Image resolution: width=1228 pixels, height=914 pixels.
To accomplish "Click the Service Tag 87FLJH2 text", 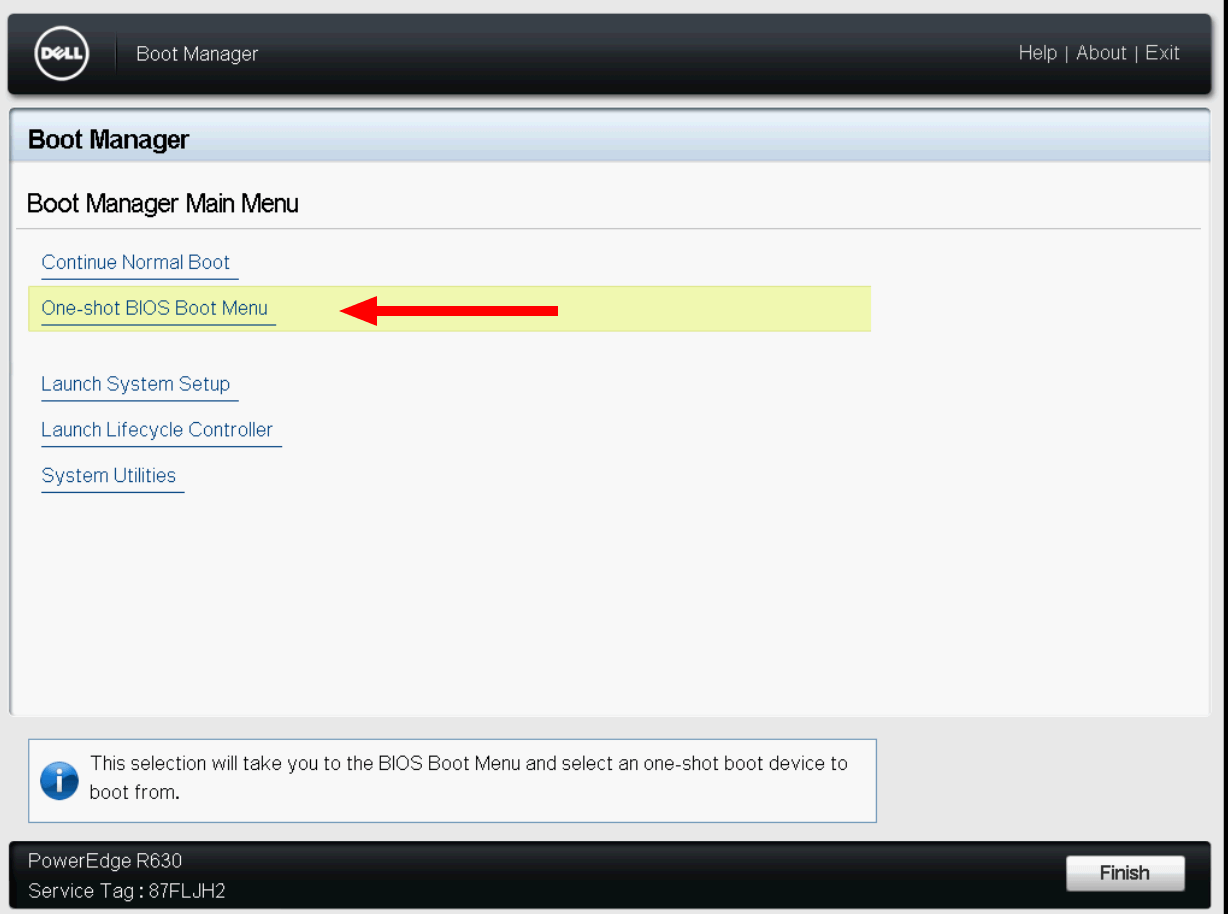I will click(x=127, y=891).
